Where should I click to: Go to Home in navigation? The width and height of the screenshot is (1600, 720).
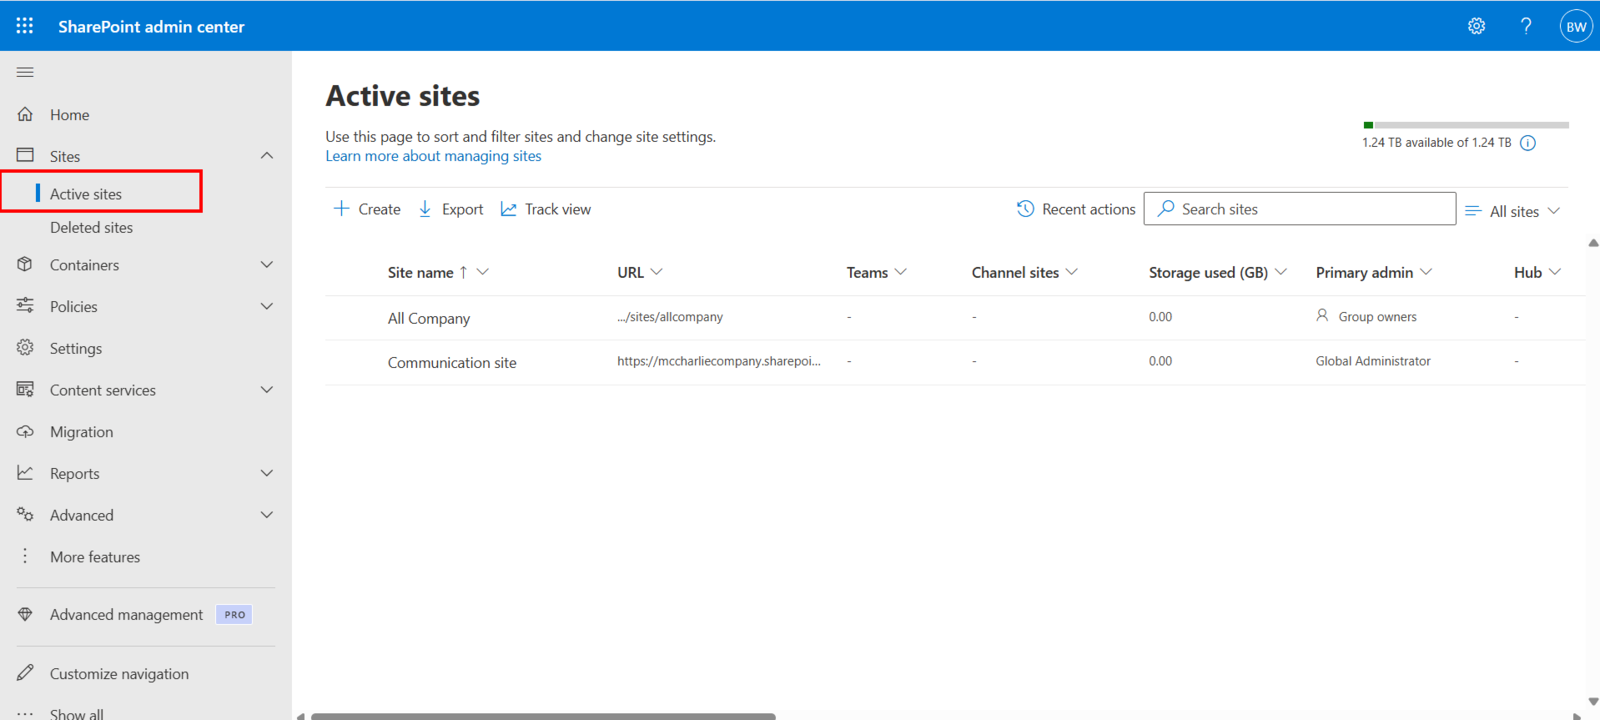click(69, 114)
